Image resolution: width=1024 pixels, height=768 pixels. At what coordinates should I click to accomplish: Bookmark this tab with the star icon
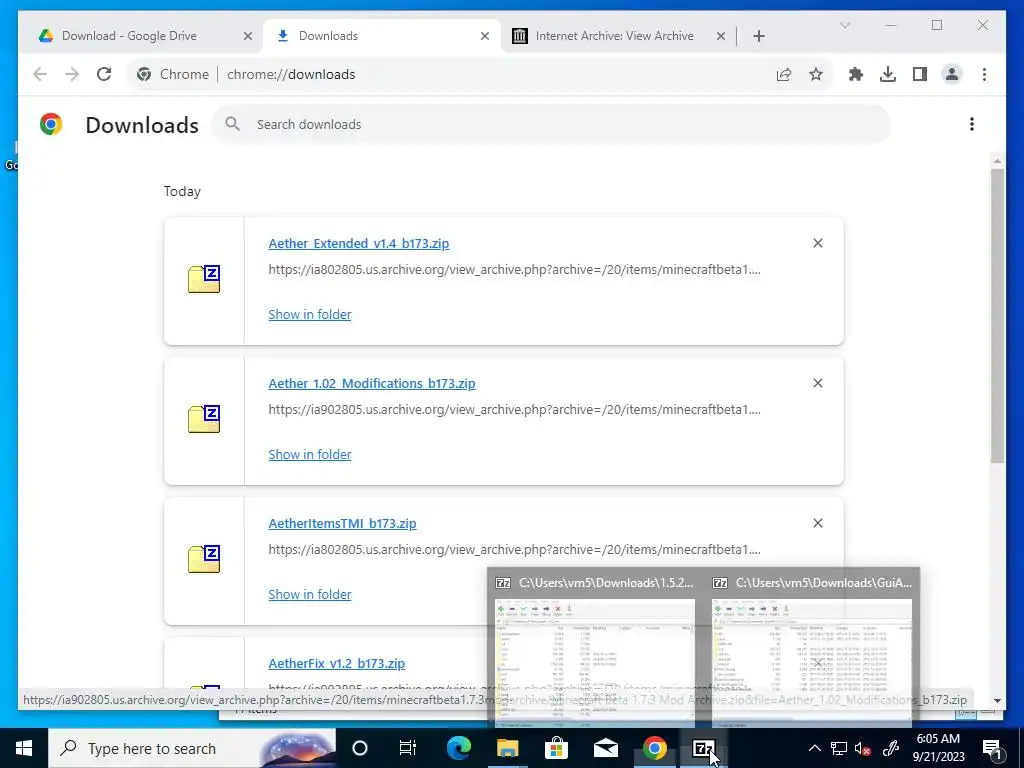point(816,74)
